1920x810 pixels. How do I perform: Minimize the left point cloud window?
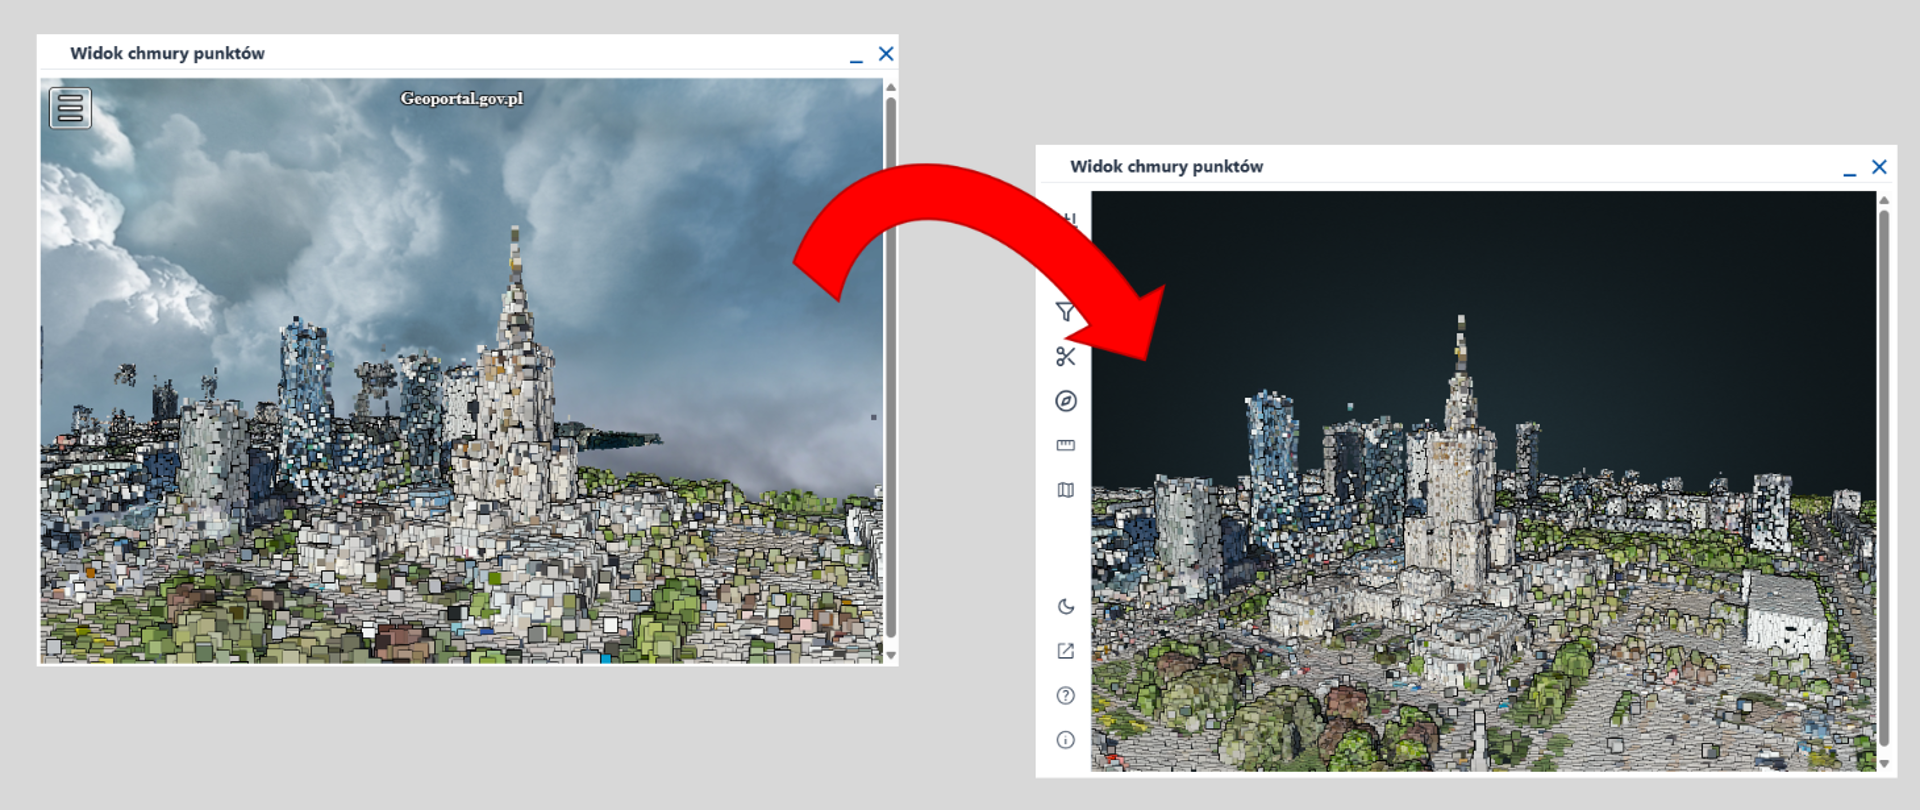click(856, 58)
